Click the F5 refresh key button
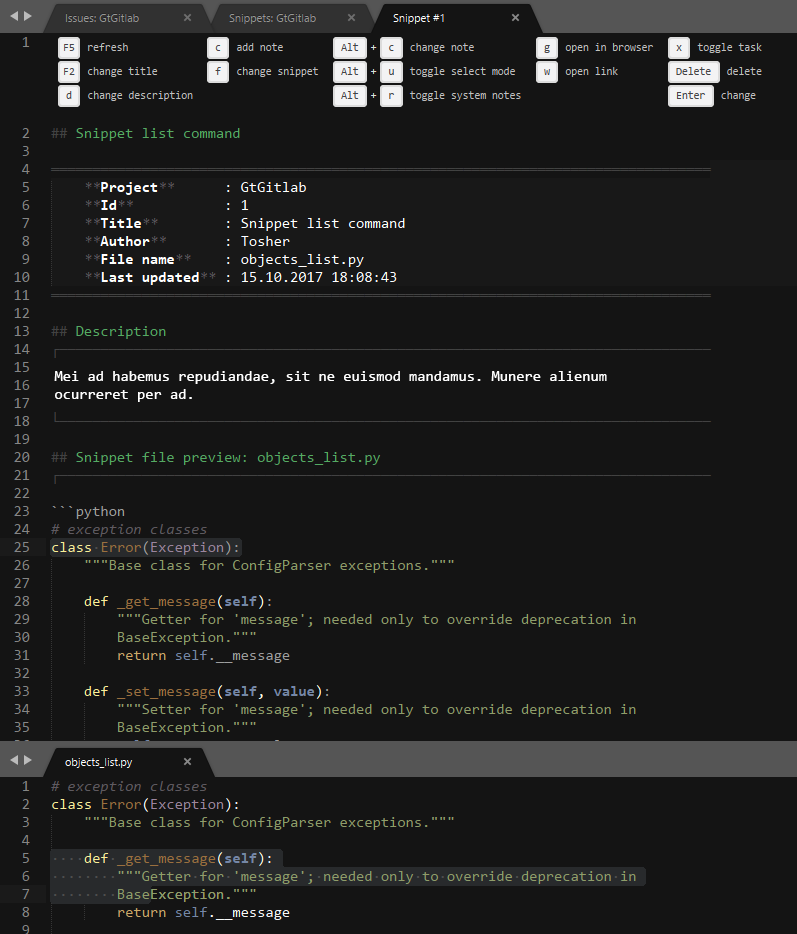Screen dimensions: 797x934 (x=69, y=48)
